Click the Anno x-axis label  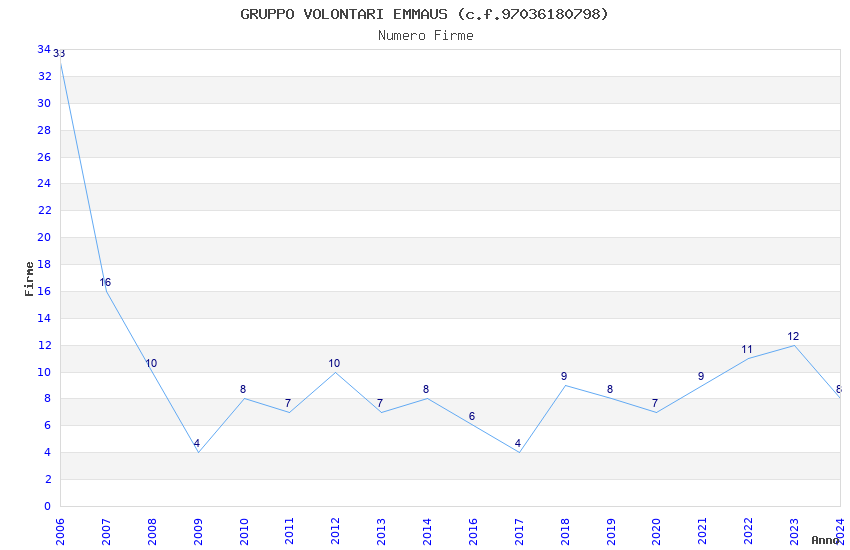825,540
